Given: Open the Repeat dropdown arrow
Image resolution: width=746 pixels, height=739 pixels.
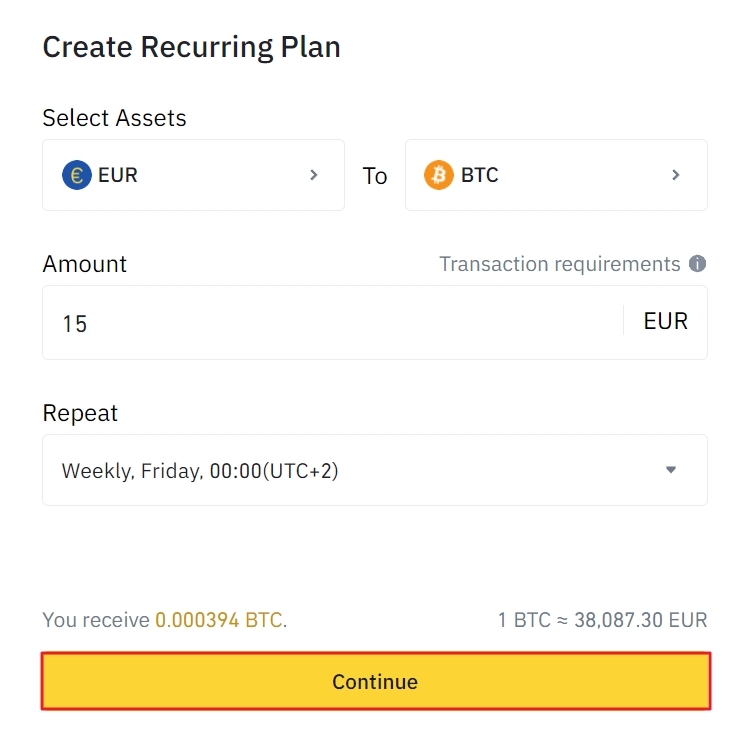Looking at the screenshot, I should [x=671, y=470].
